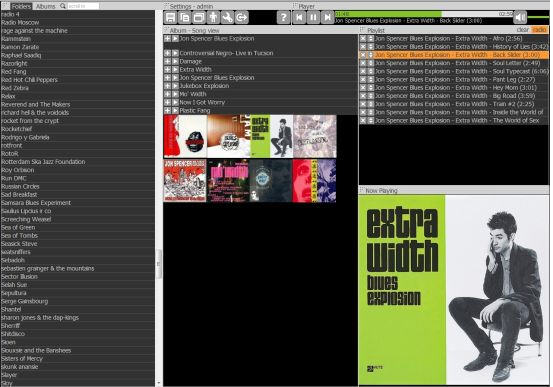Viewport: 553px width, 387px height.
Task: Click the save (floppy disk) icon in Settings
Action: (171, 17)
